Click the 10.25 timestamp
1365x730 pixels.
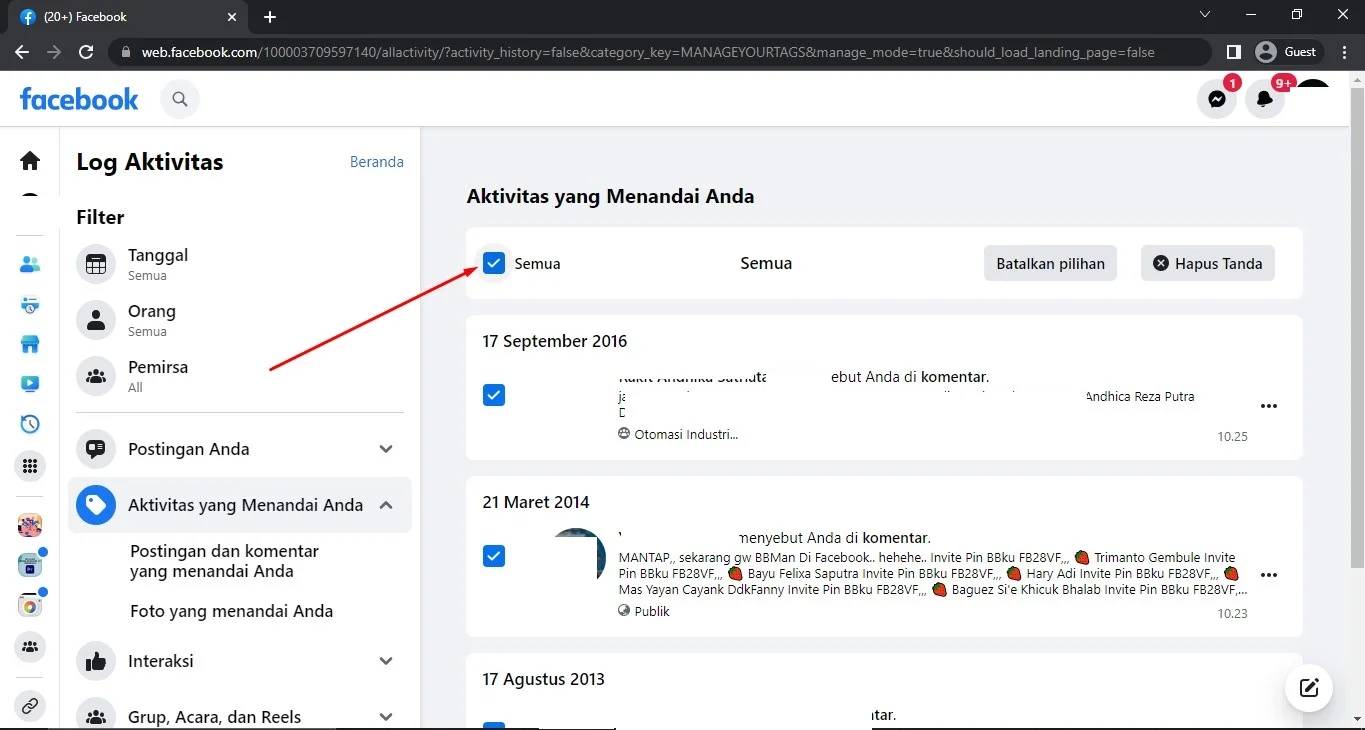pyautogui.click(x=1232, y=436)
